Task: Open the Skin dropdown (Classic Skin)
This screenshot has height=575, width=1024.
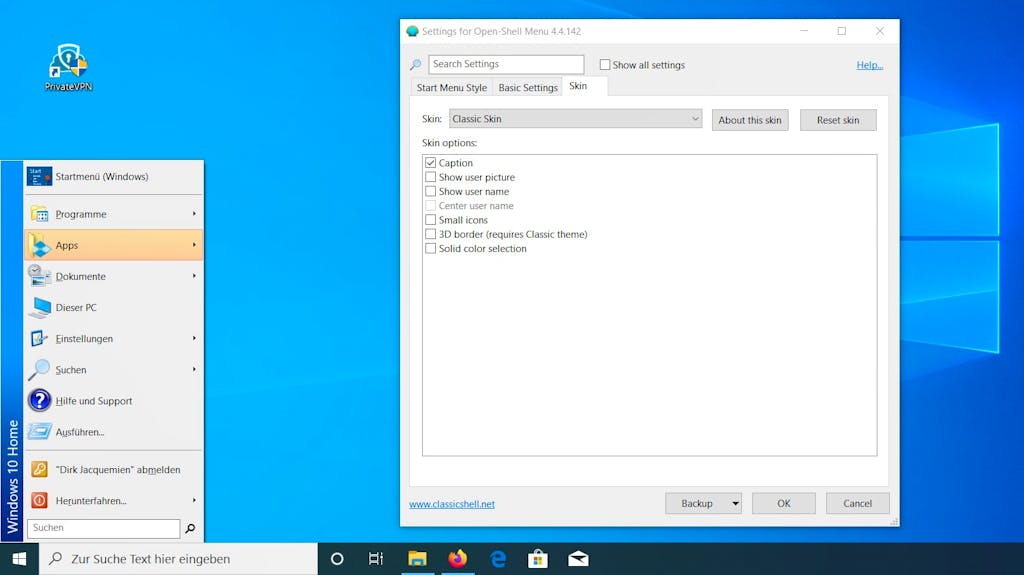Action: click(575, 119)
